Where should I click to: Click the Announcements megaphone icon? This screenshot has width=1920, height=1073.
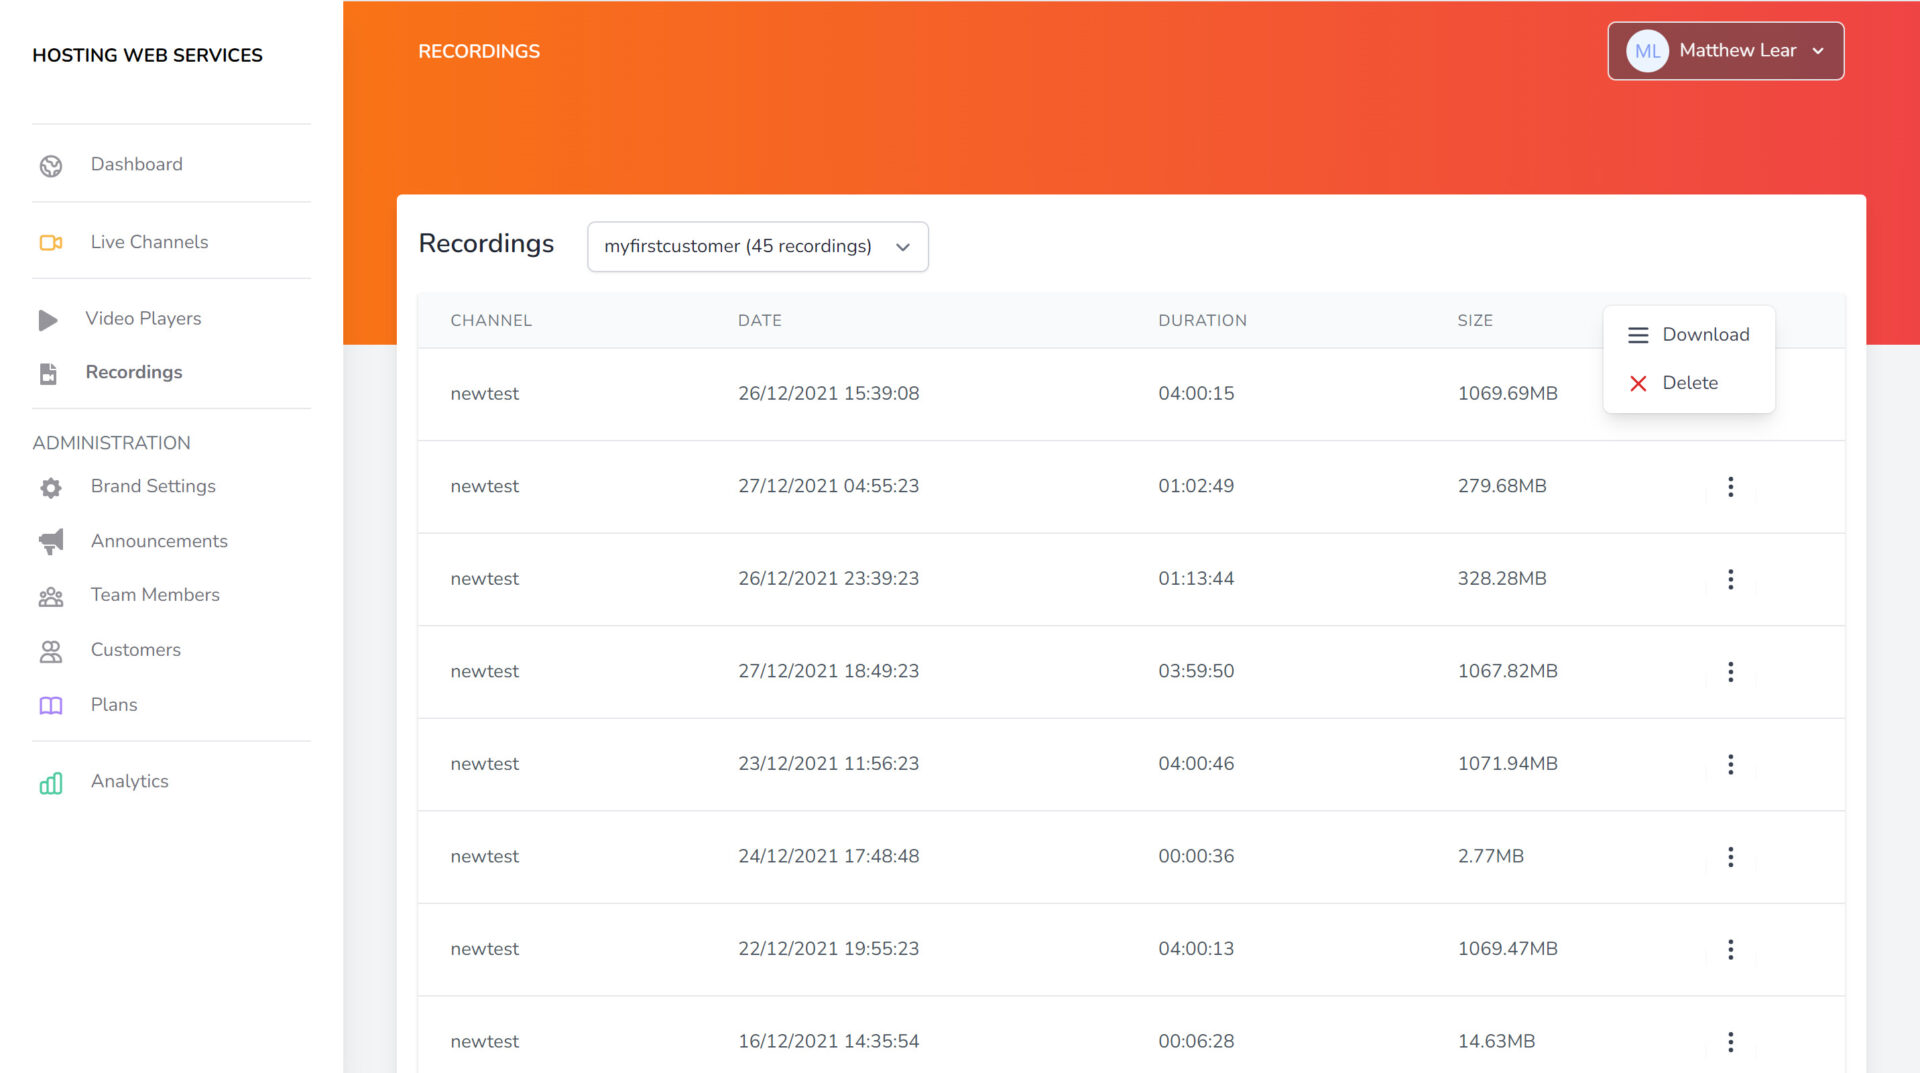coord(51,542)
